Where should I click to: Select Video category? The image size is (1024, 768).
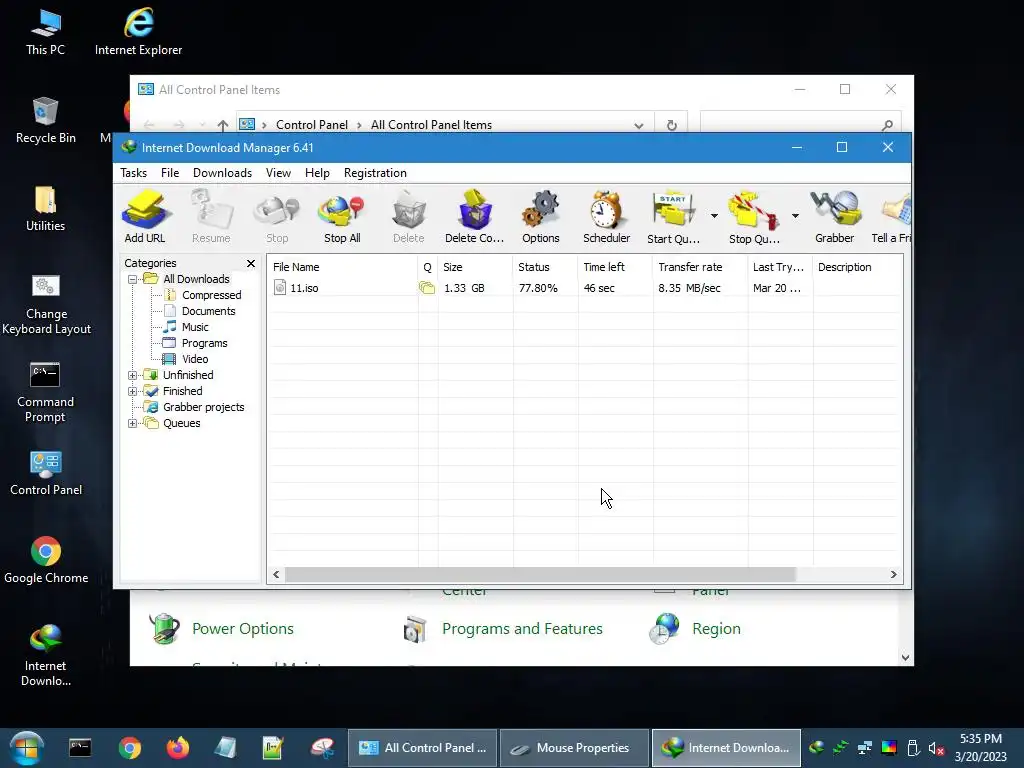click(195, 359)
